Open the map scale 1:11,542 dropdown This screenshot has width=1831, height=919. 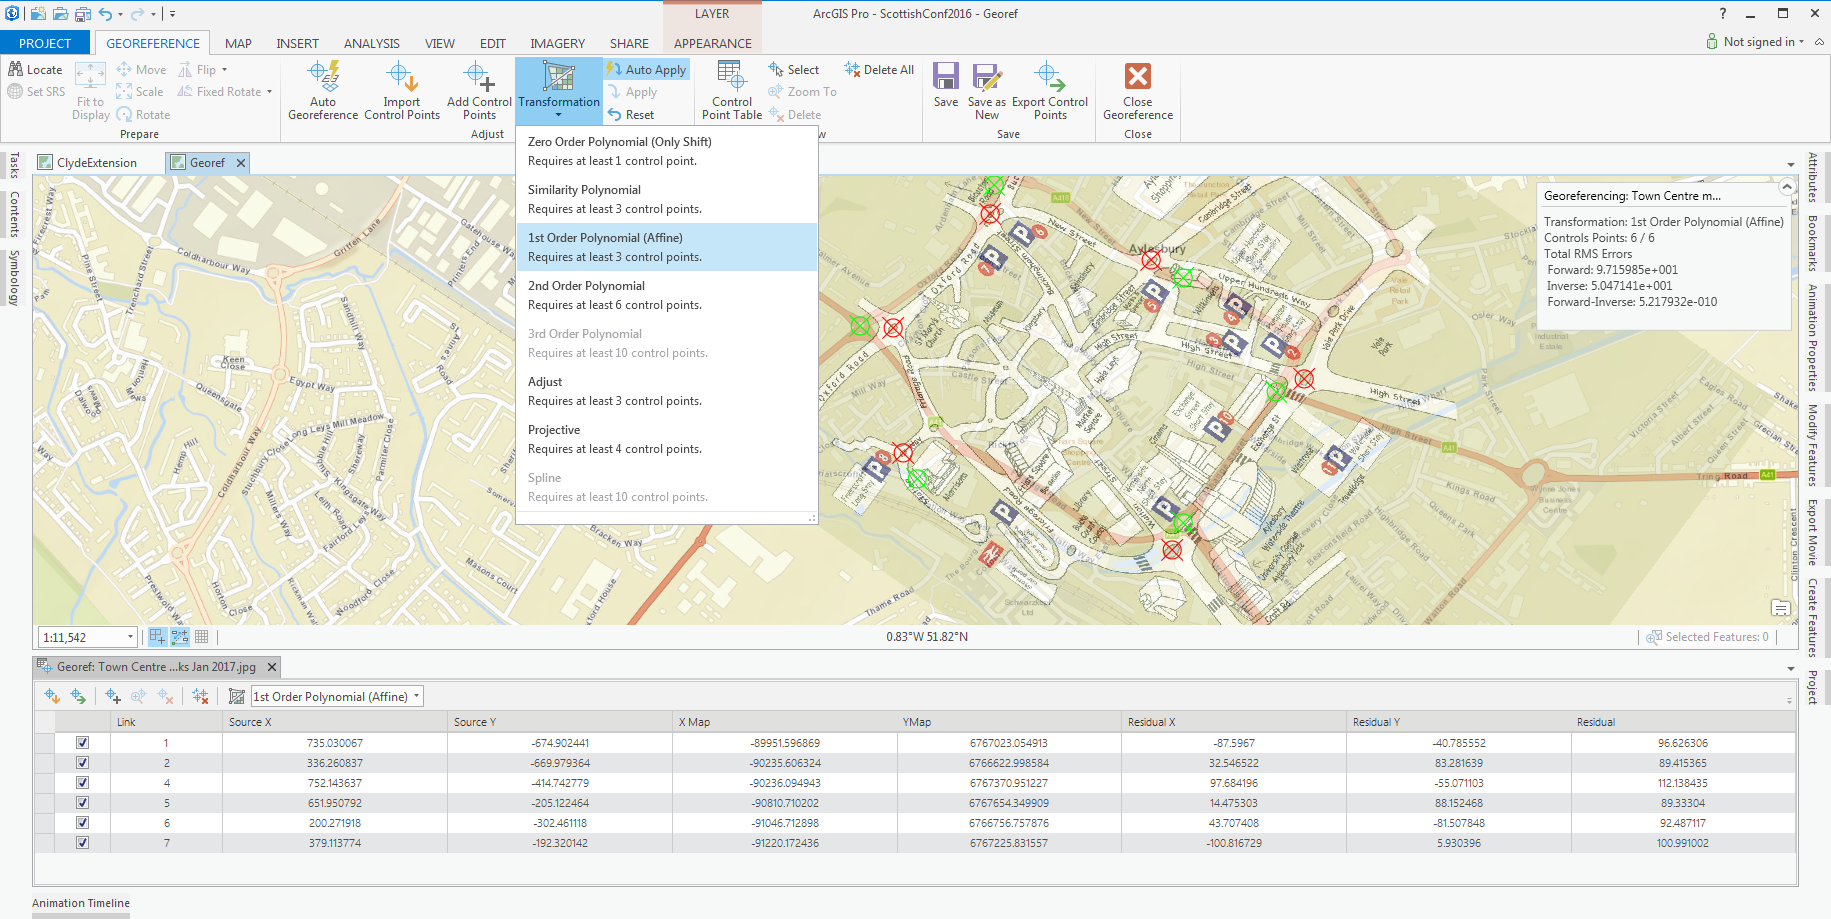(130, 637)
